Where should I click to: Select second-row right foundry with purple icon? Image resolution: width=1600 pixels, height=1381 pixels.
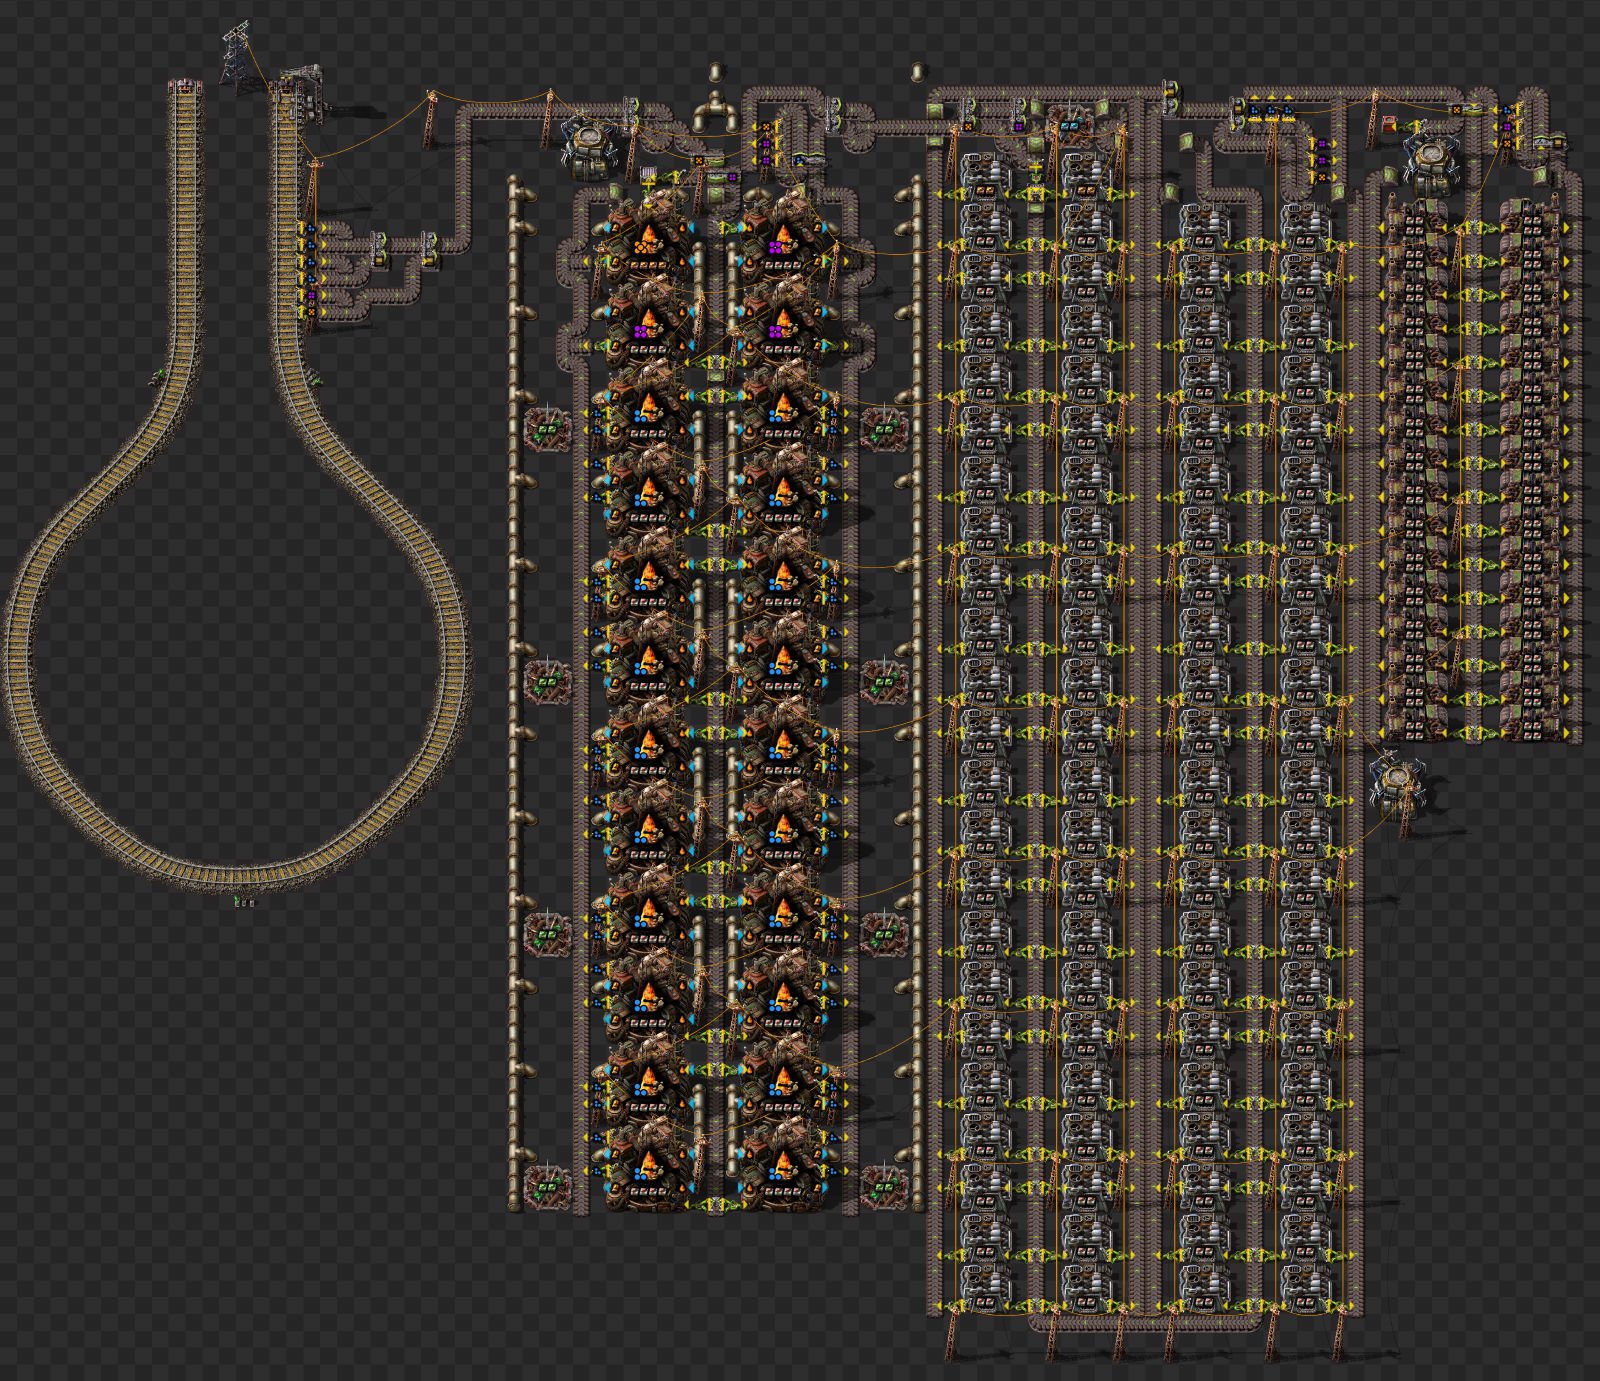tap(782, 322)
